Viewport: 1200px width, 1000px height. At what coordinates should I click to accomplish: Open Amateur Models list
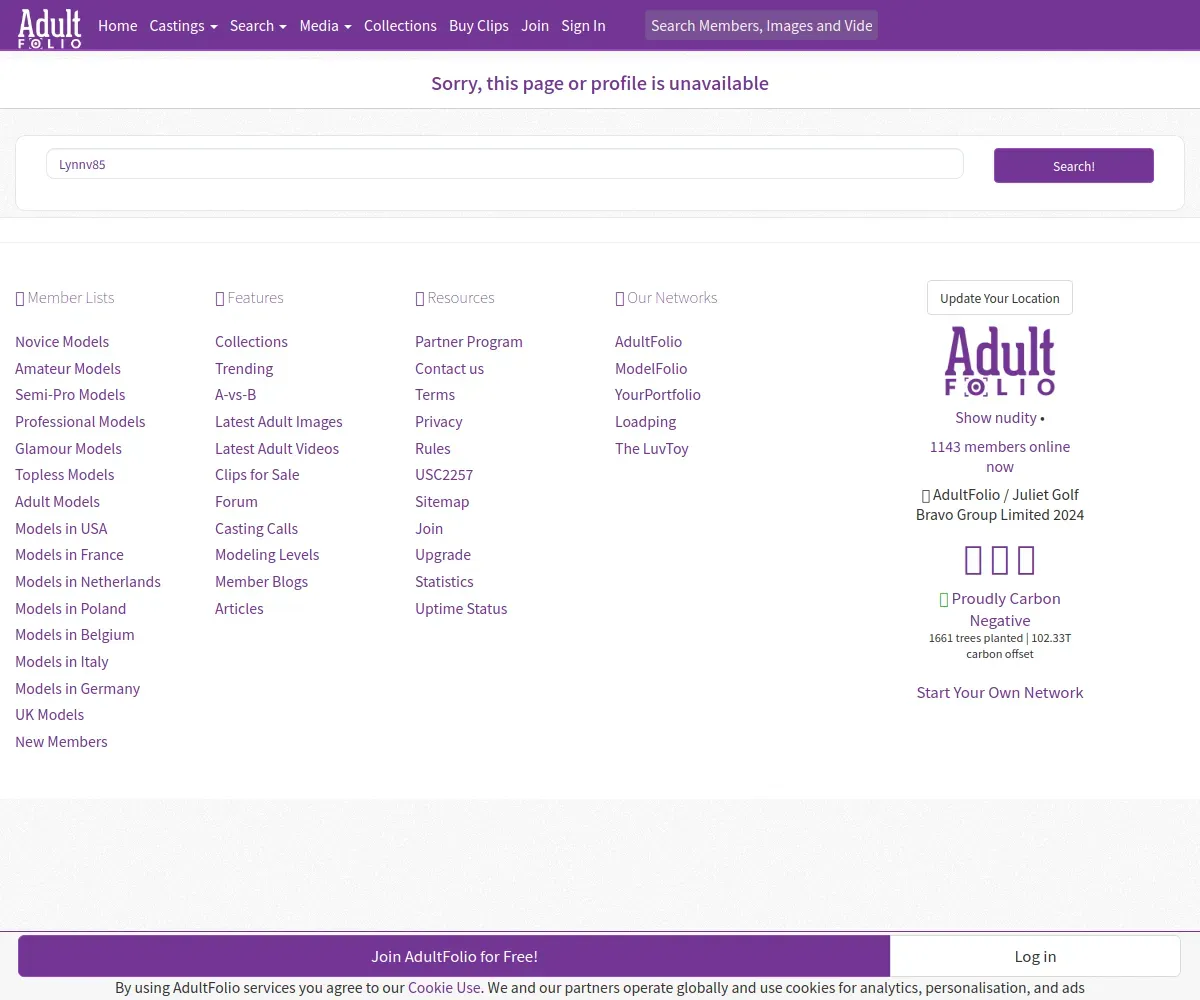point(68,368)
